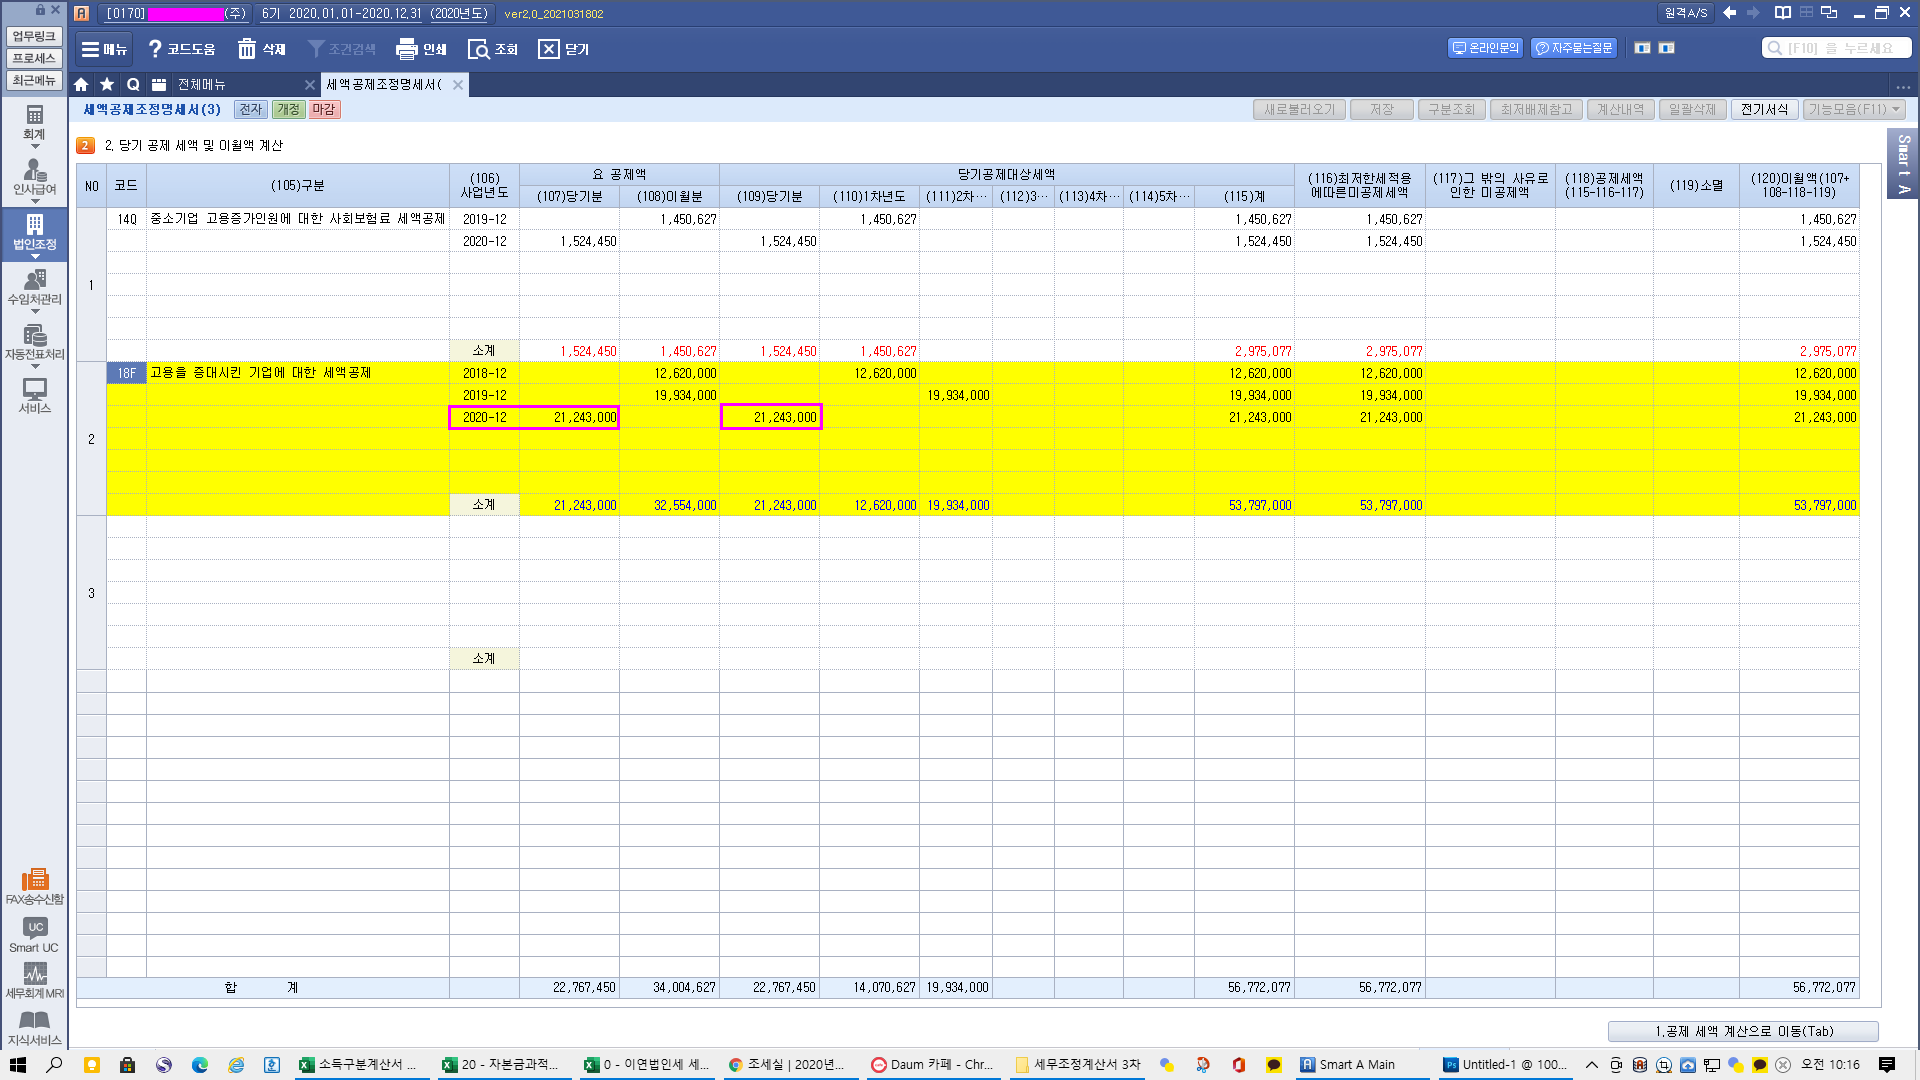Click the F10 search input field
1920x1080 pixels.
1838,48
